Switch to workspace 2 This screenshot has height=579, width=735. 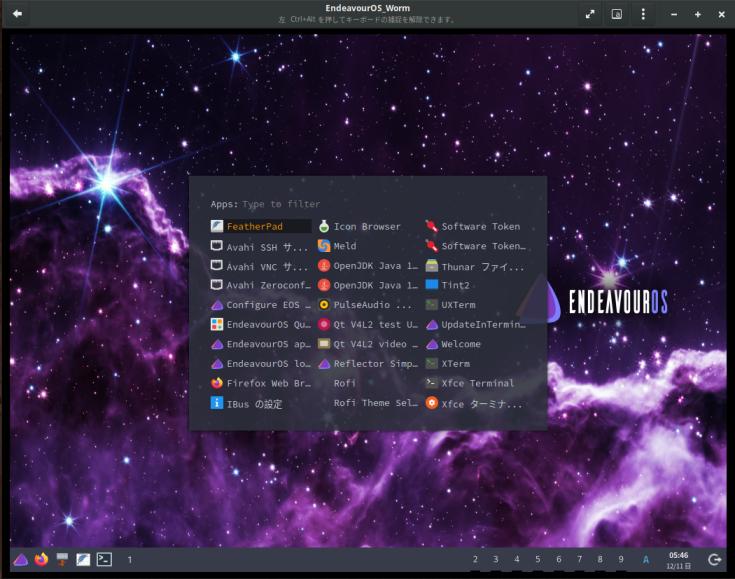pyautogui.click(x=475, y=559)
